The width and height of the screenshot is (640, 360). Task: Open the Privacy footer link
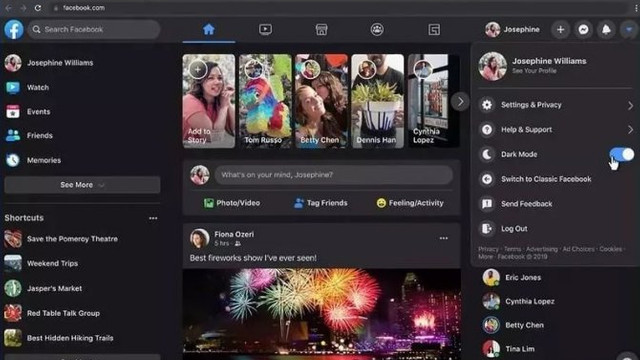(488, 249)
